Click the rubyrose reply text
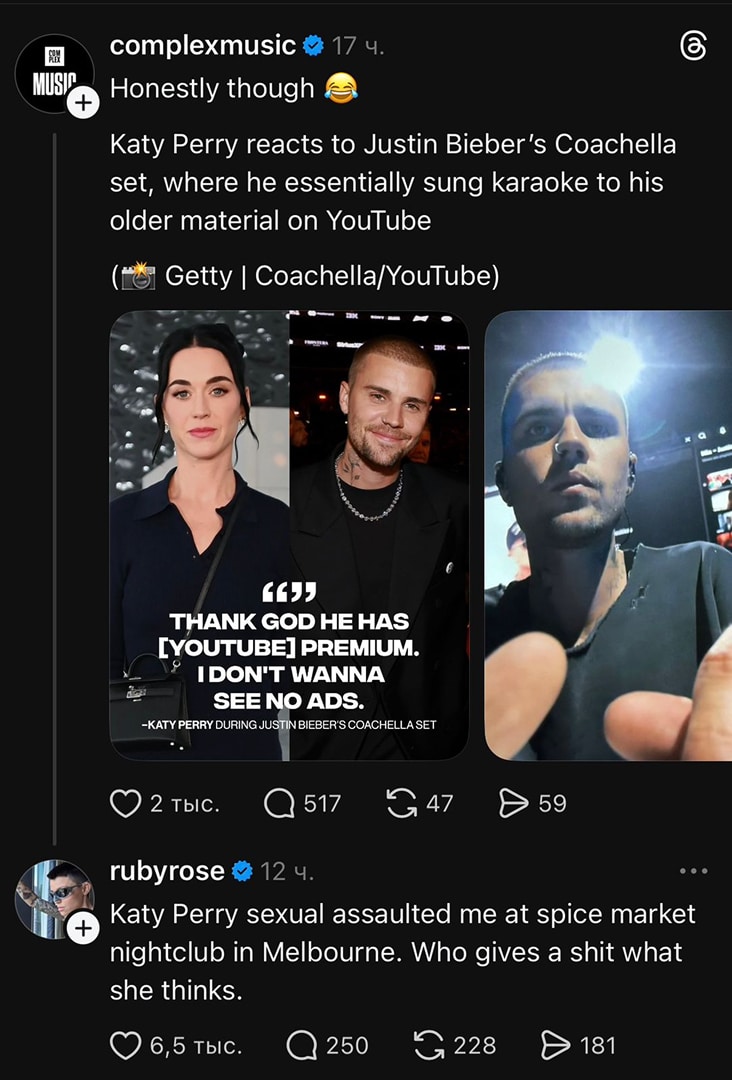The width and height of the screenshot is (732, 1080). [402, 951]
